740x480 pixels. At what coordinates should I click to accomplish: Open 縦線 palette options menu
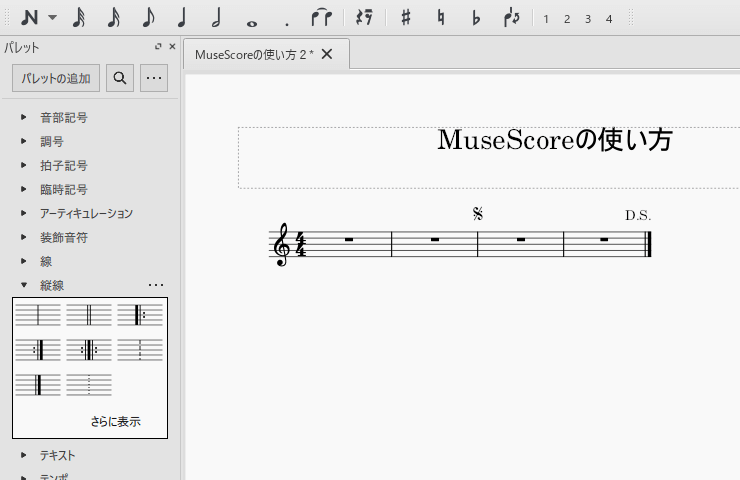(x=156, y=285)
